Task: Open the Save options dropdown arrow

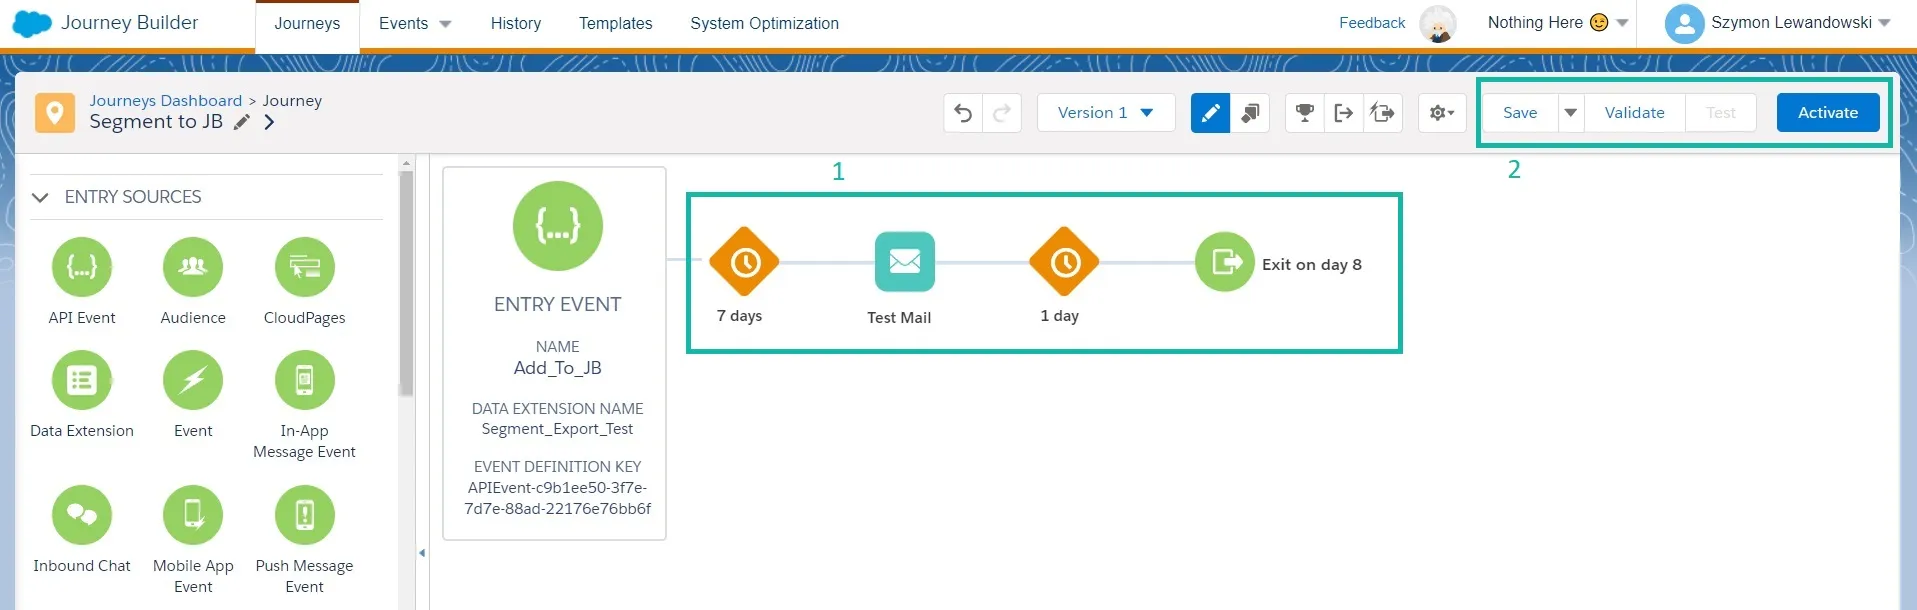Action: (x=1571, y=113)
